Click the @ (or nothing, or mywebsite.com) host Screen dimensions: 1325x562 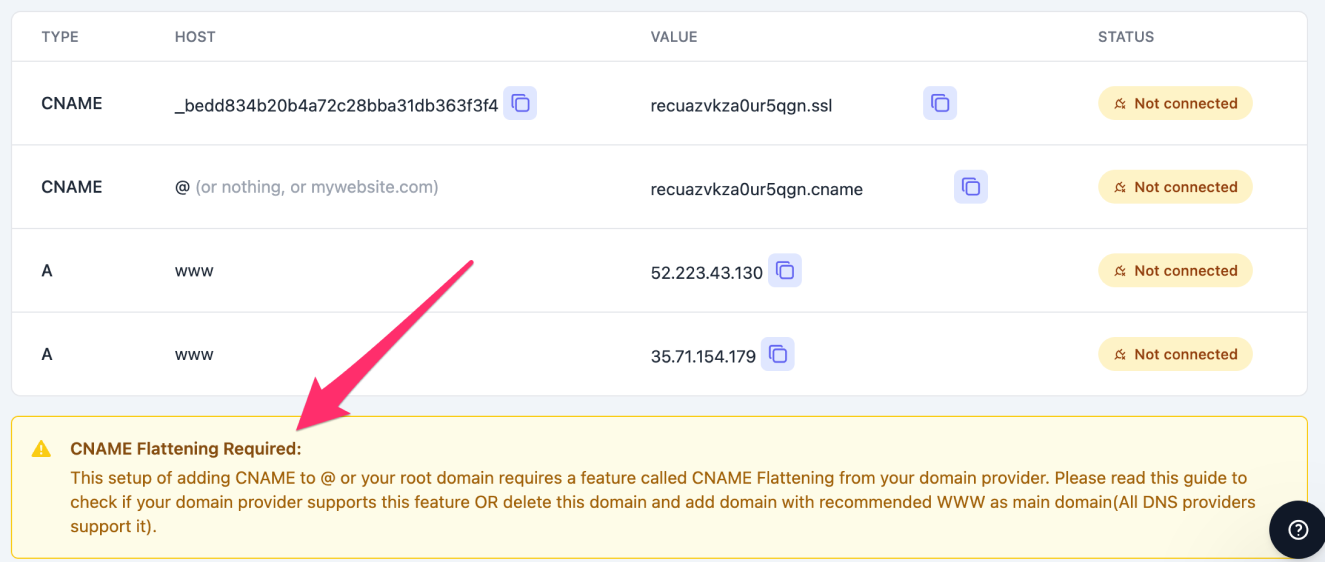306,187
